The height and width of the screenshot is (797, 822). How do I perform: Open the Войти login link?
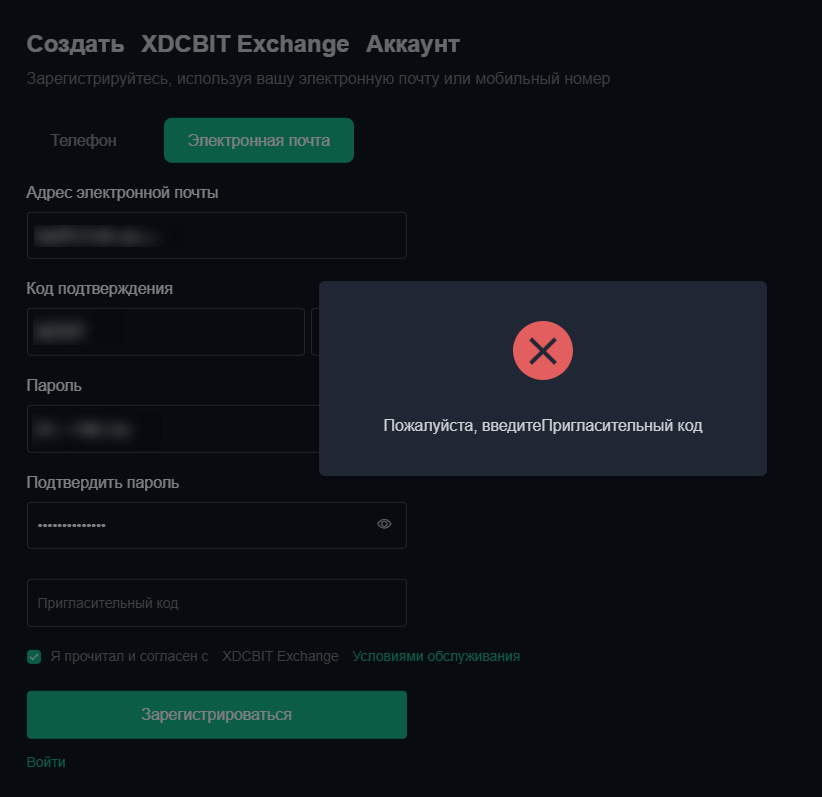click(x=46, y=762)
